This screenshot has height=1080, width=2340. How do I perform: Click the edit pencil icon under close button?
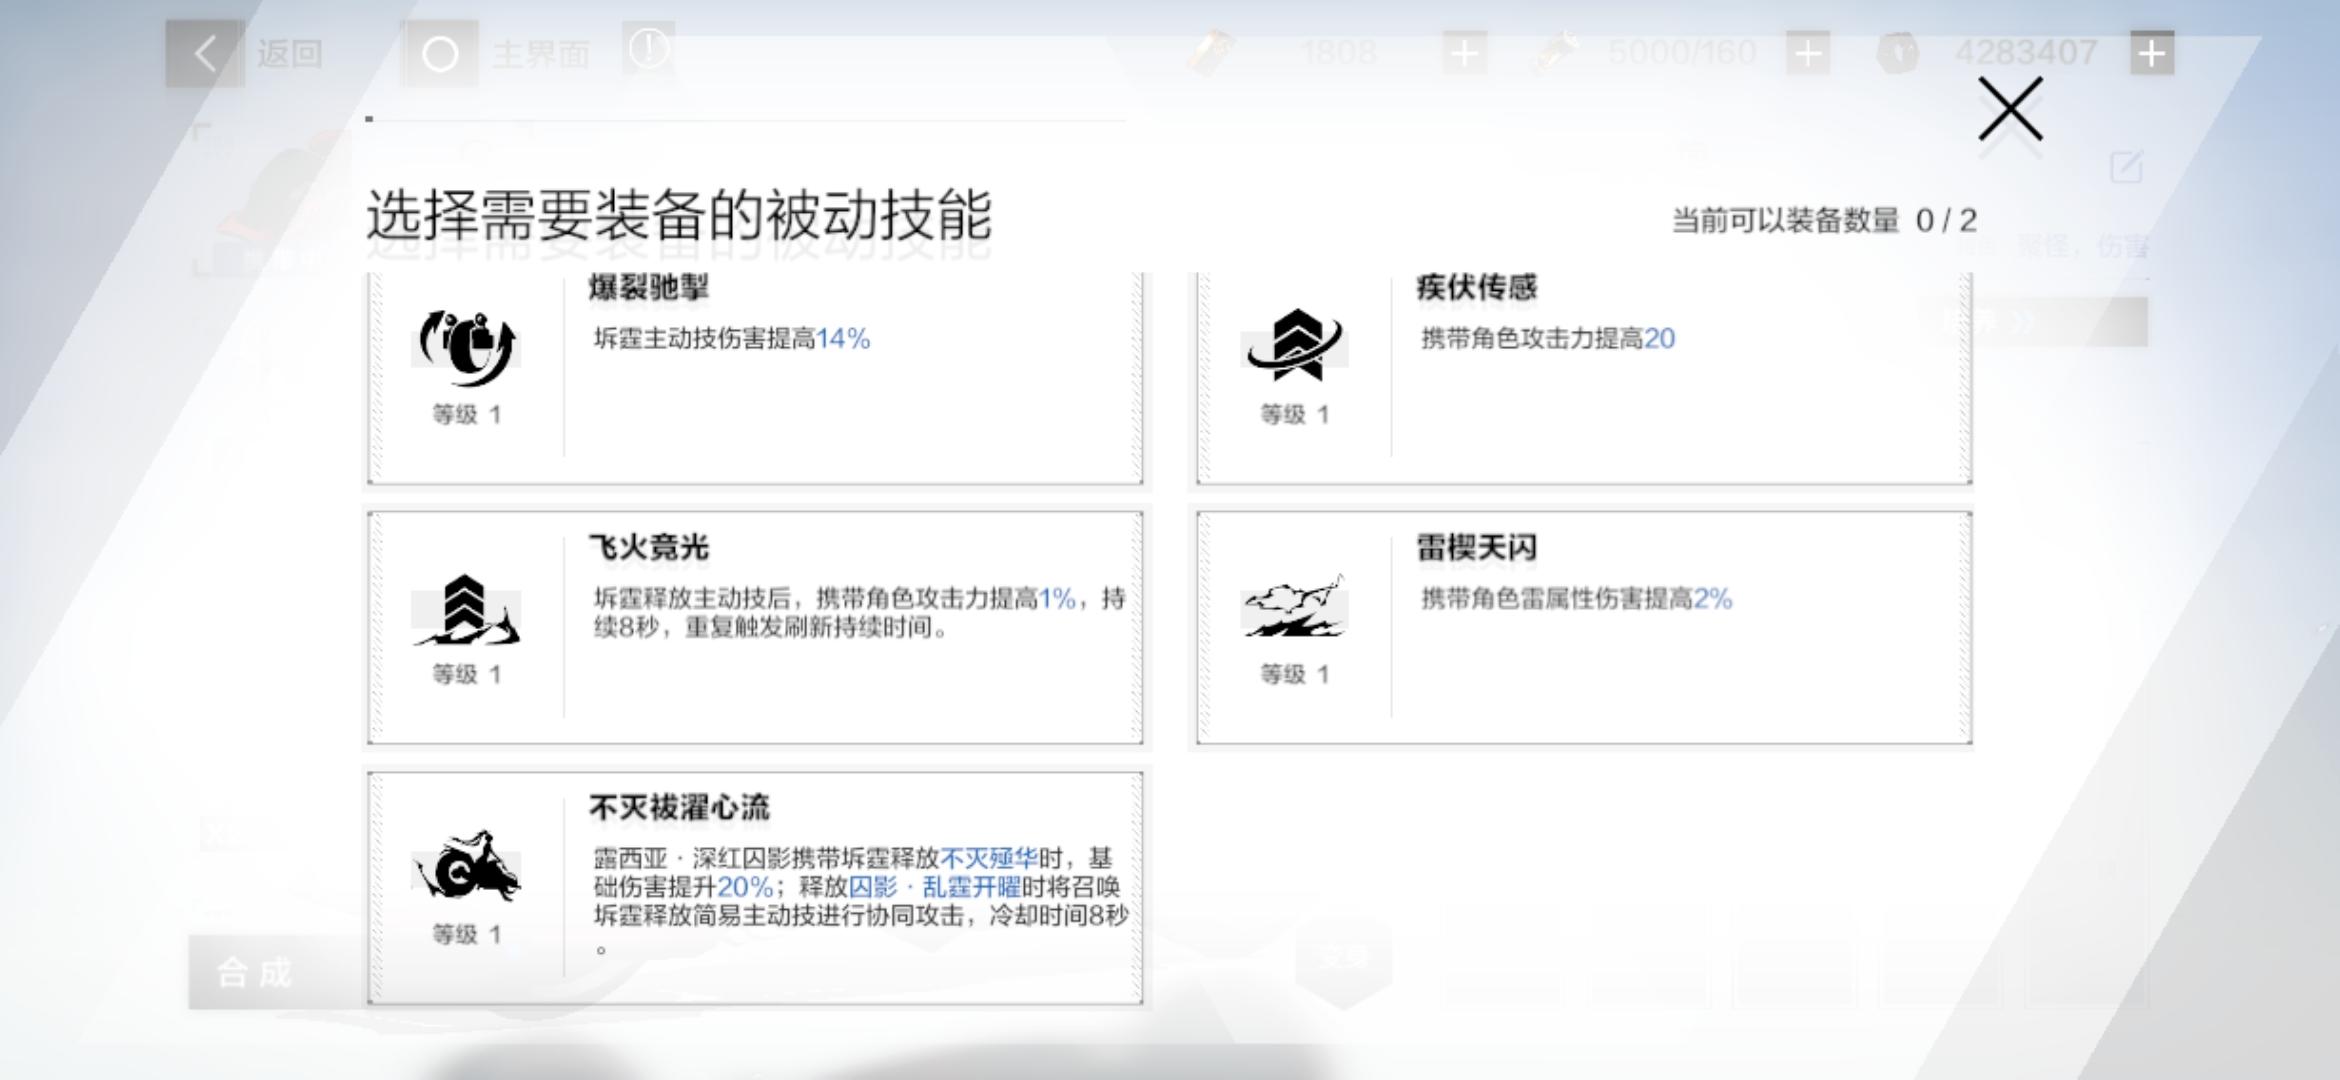point(2126,167)
